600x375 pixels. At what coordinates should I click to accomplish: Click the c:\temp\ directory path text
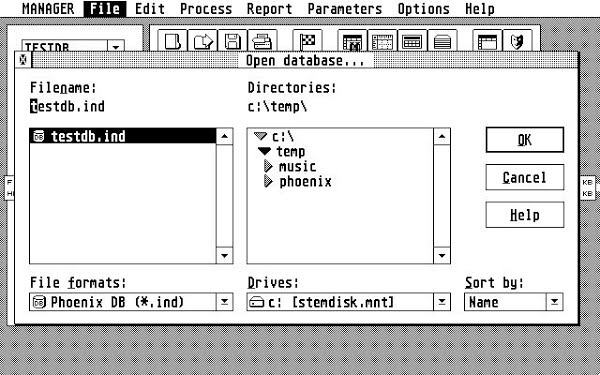click(277, 106)
